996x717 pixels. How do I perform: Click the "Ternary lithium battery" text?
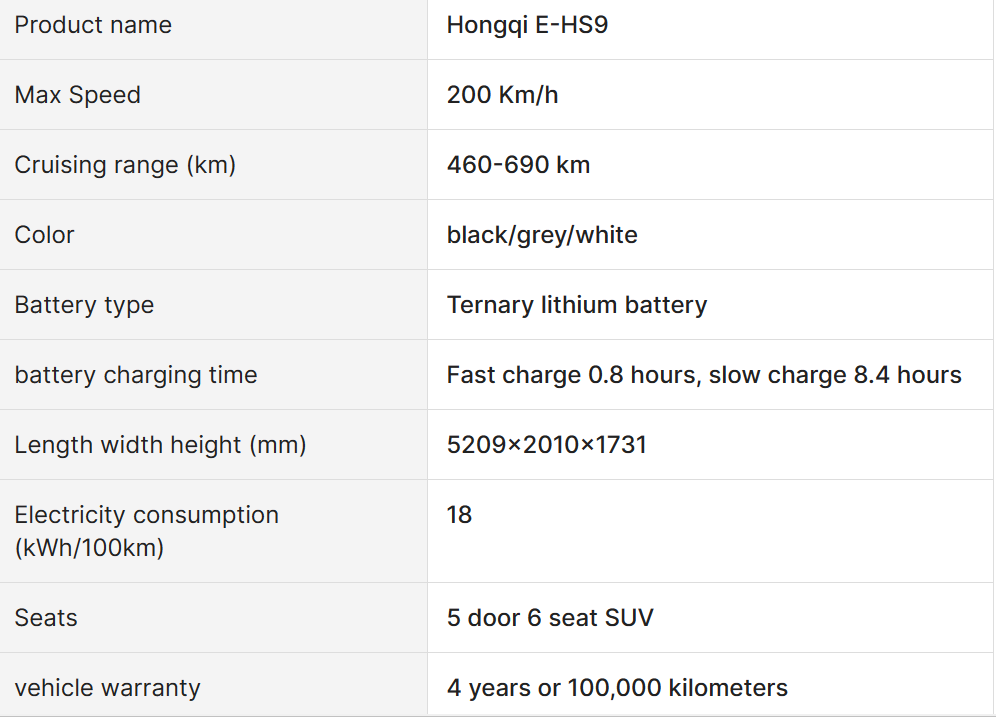tap(577, 305)
